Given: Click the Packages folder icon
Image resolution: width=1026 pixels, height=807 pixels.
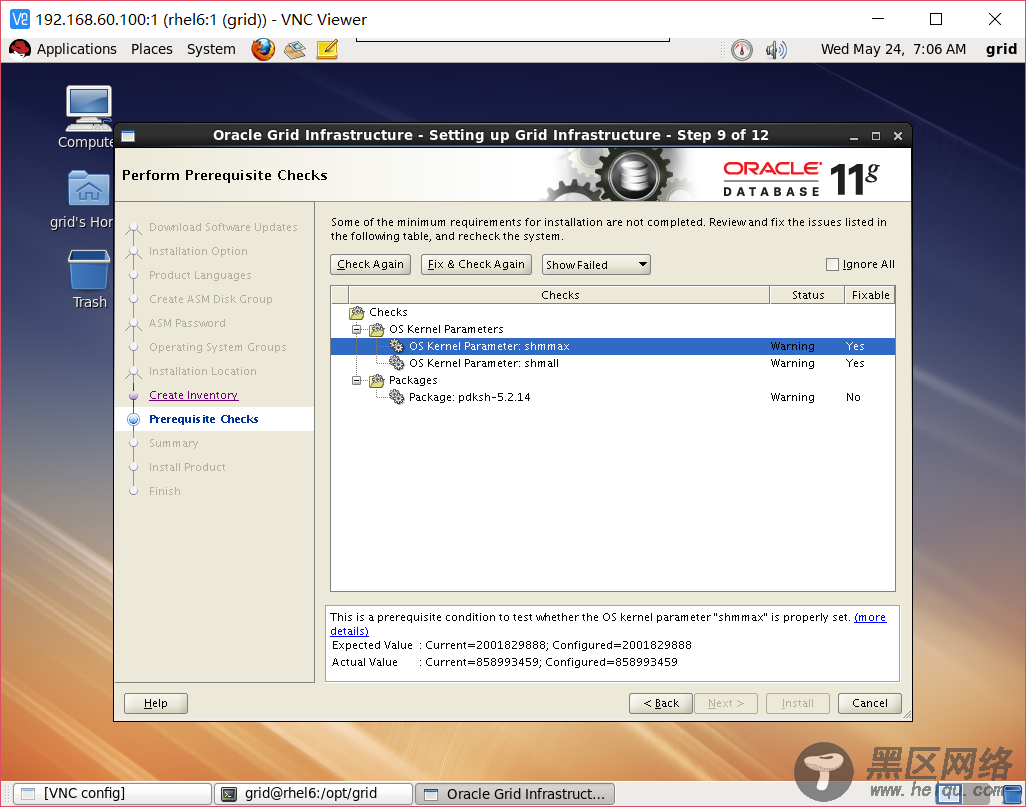Looking at the screenshot, I should [x=377, y=380].
